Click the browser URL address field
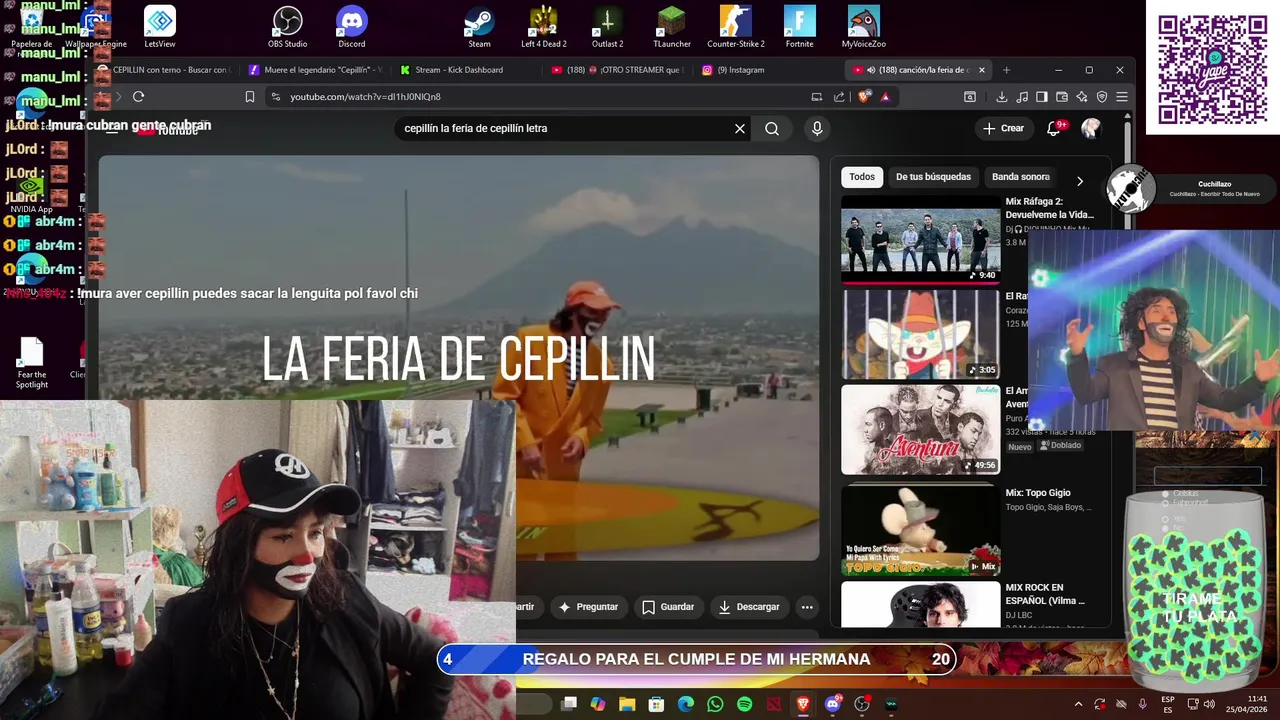 [x=540, y=97]
